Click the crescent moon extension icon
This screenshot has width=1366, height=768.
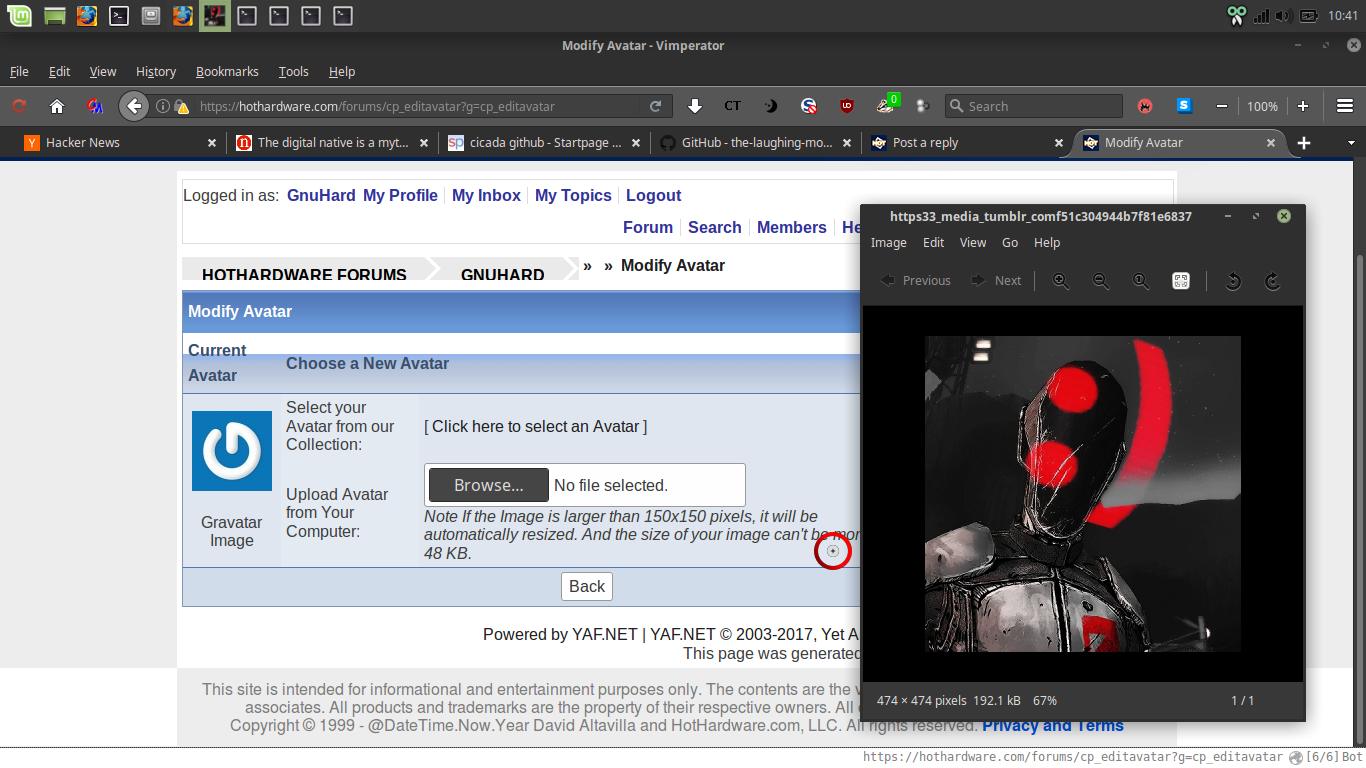[771, 106]
